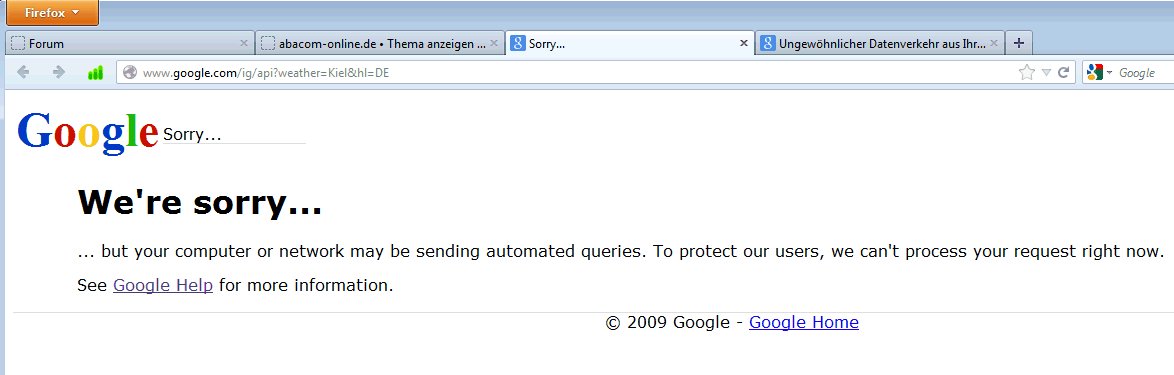
Task: Switch to the abacom-online.de tab
Action: pos(380,43)
